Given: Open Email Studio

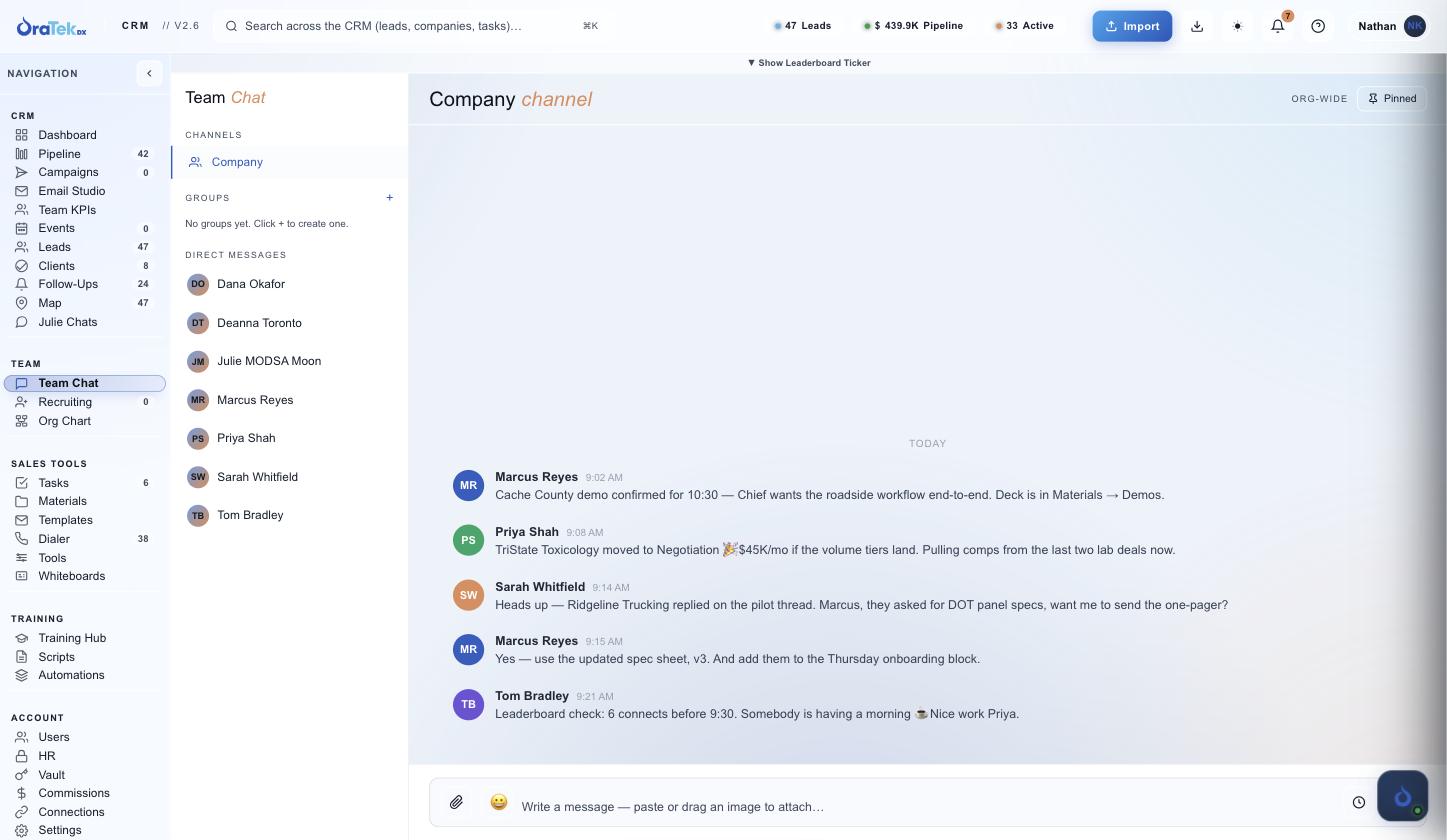Looking at the screenshot, I should 84,191.
